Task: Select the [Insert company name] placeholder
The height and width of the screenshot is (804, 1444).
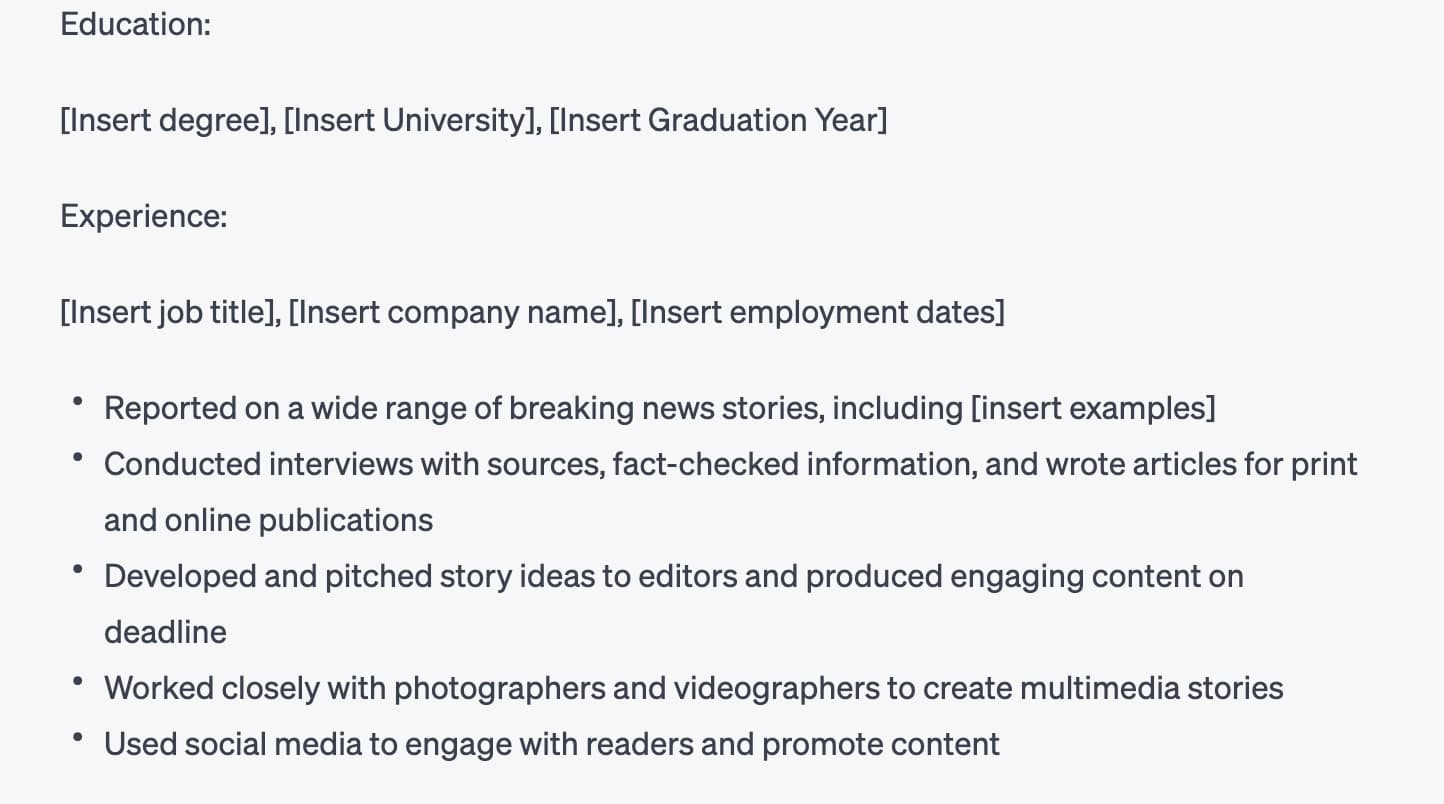Action: click(457, 312)
